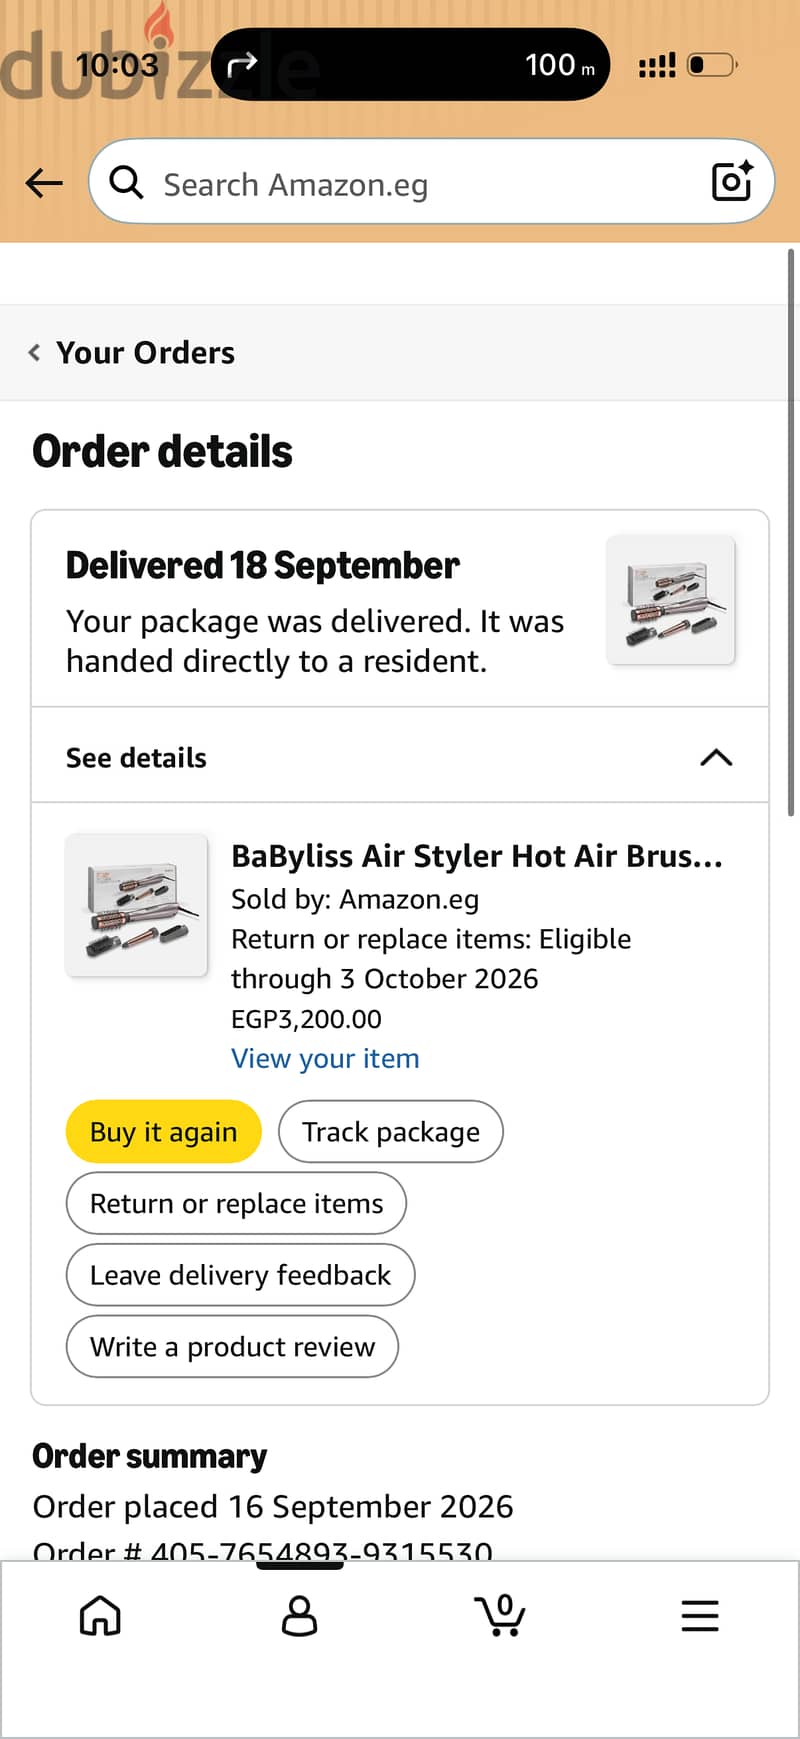Tap Buy it again button
The width and height of the screenshot is (800, 1739).
point(164,1132)
